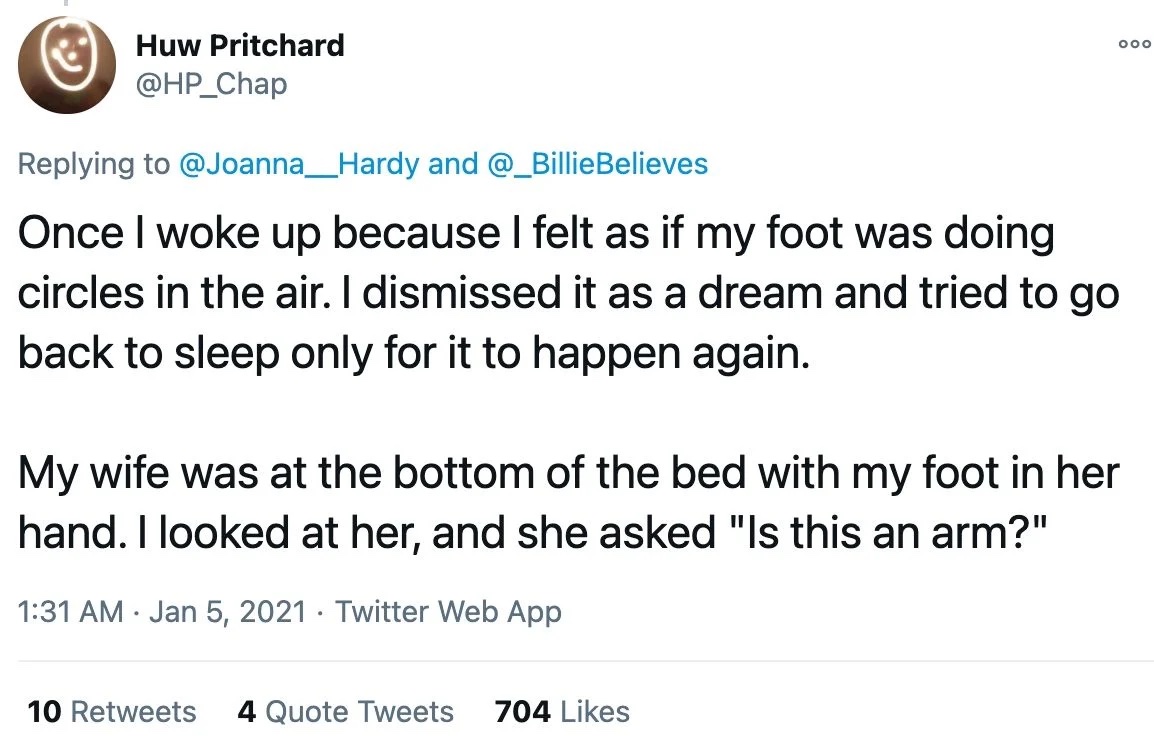The width and height of the screenshot is (1154, 738).
Task: Open the @_BillieBelieves mention
Action: (x=598, y=163)
